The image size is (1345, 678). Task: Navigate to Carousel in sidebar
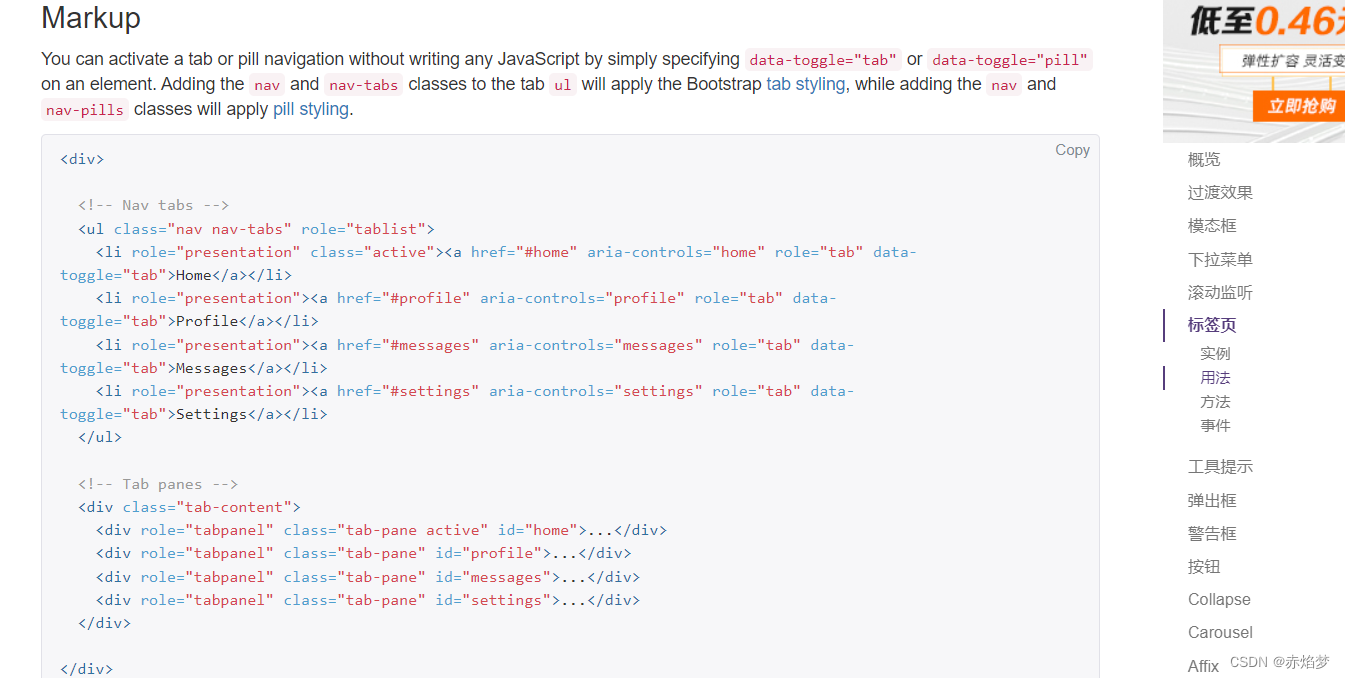1220,633
